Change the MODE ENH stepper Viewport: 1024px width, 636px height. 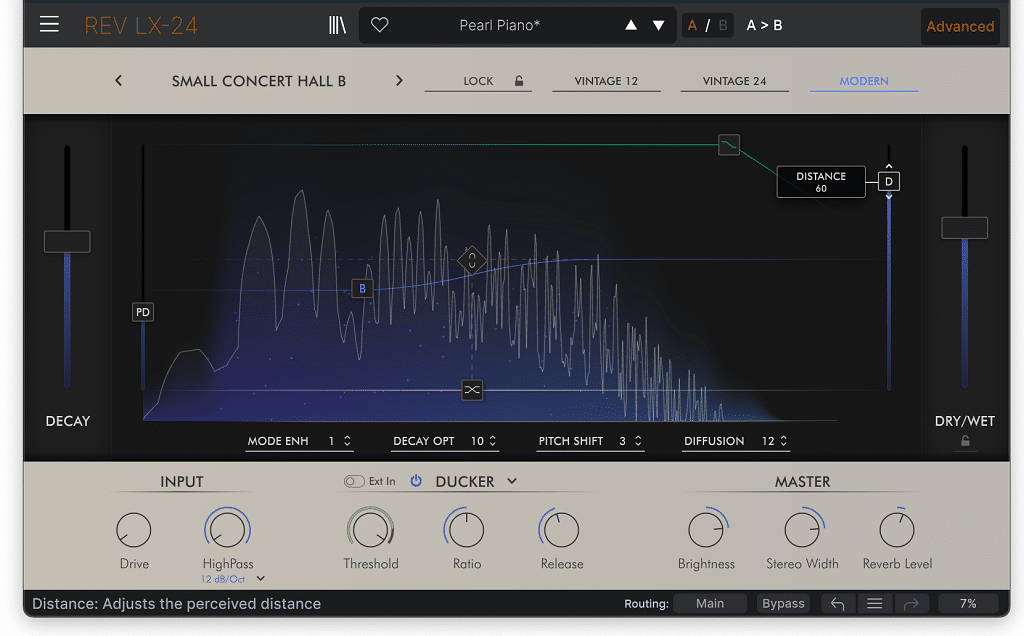coord(347,441)
